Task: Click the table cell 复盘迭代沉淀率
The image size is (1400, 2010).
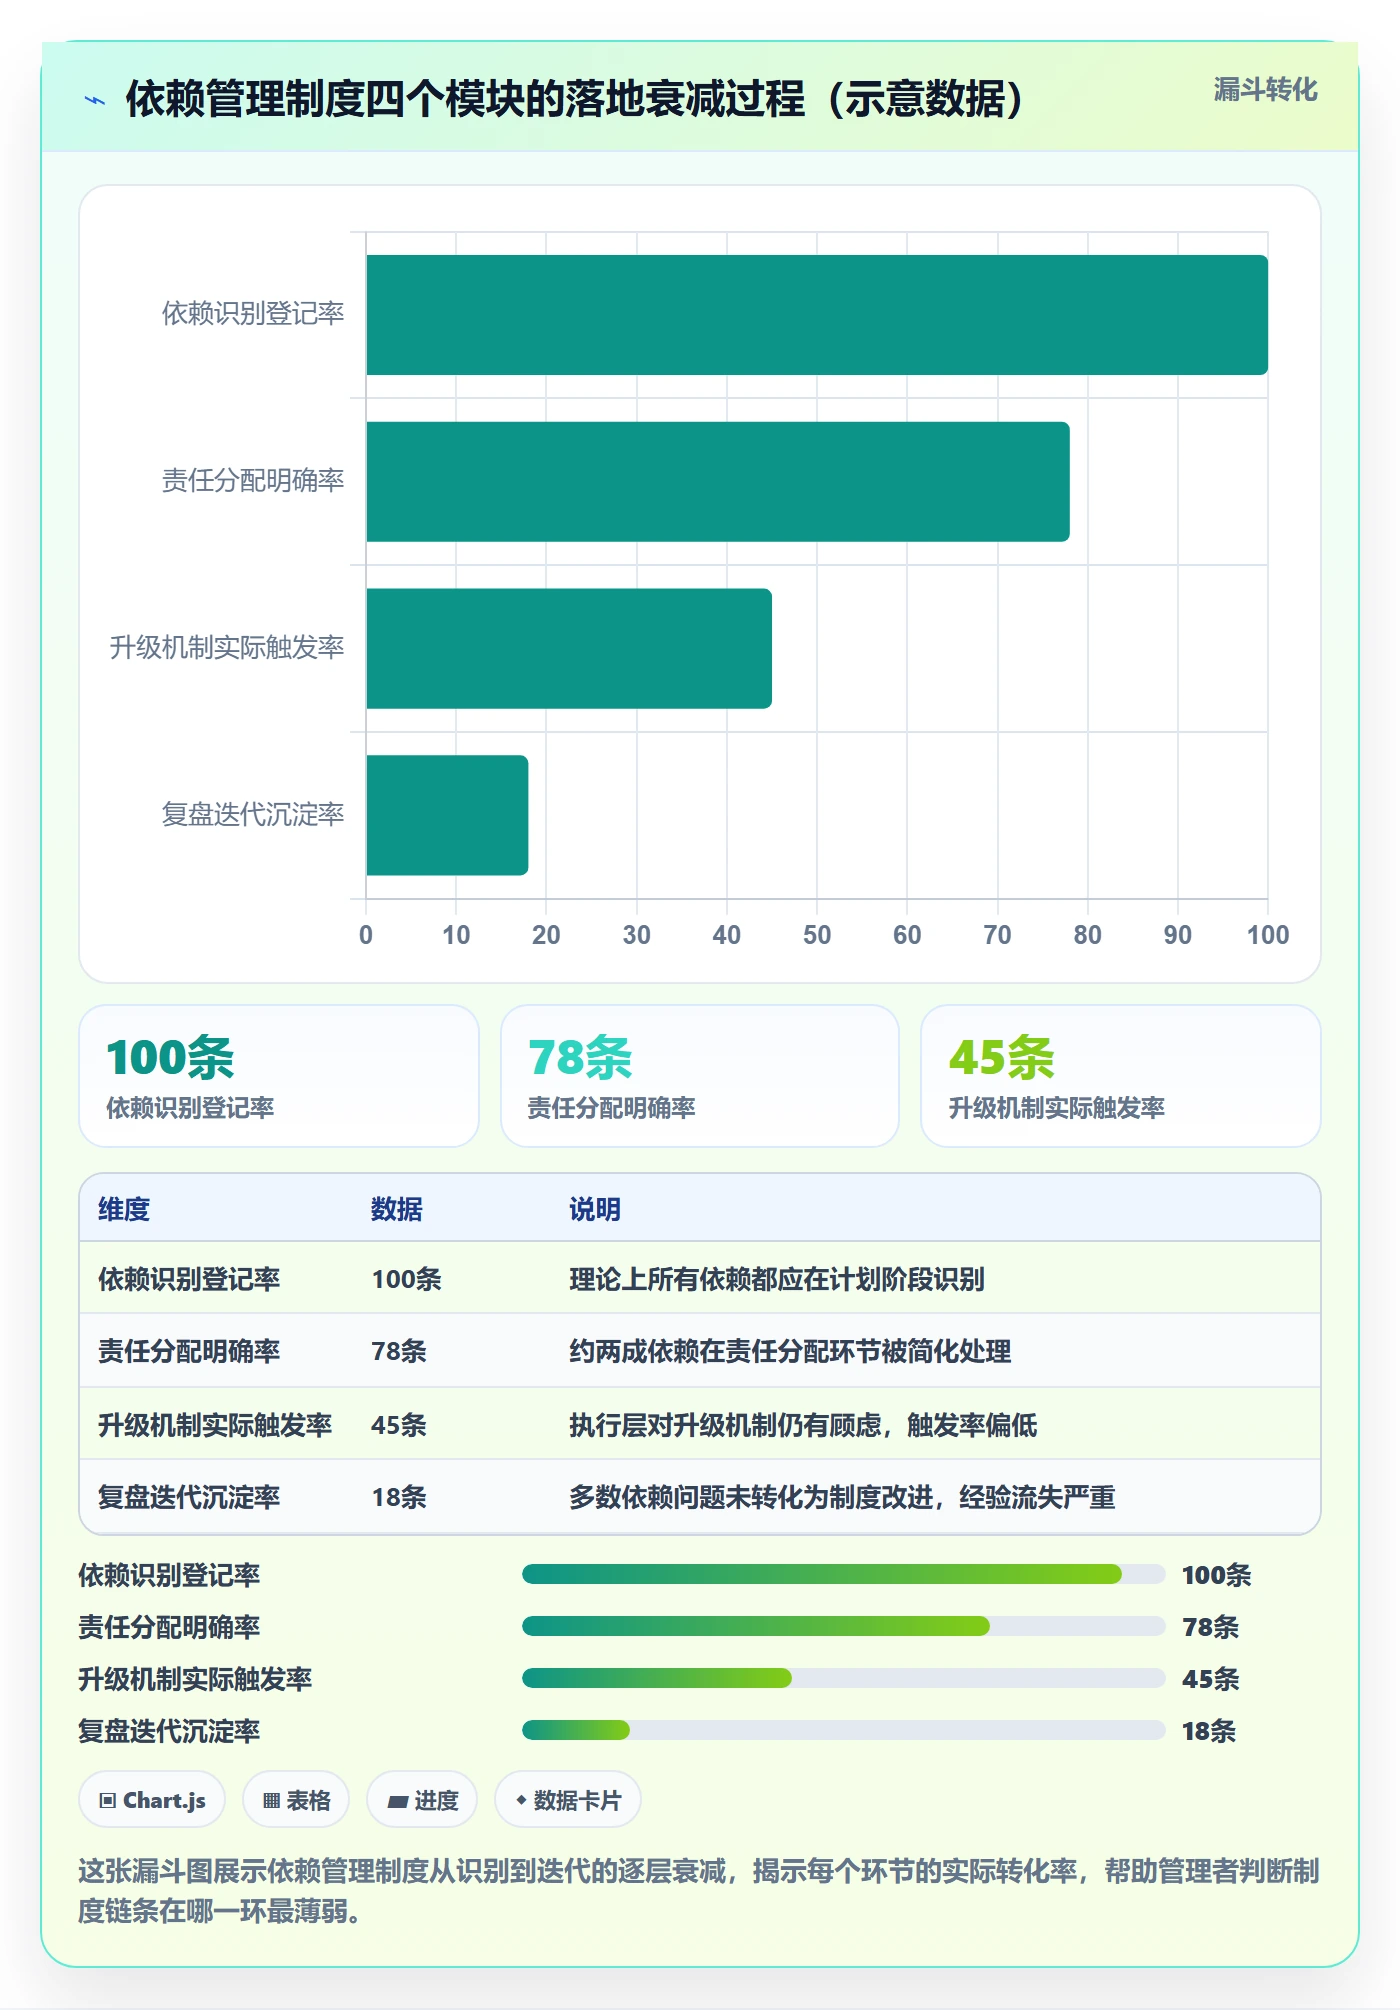Action: [x=189, y=1497]
